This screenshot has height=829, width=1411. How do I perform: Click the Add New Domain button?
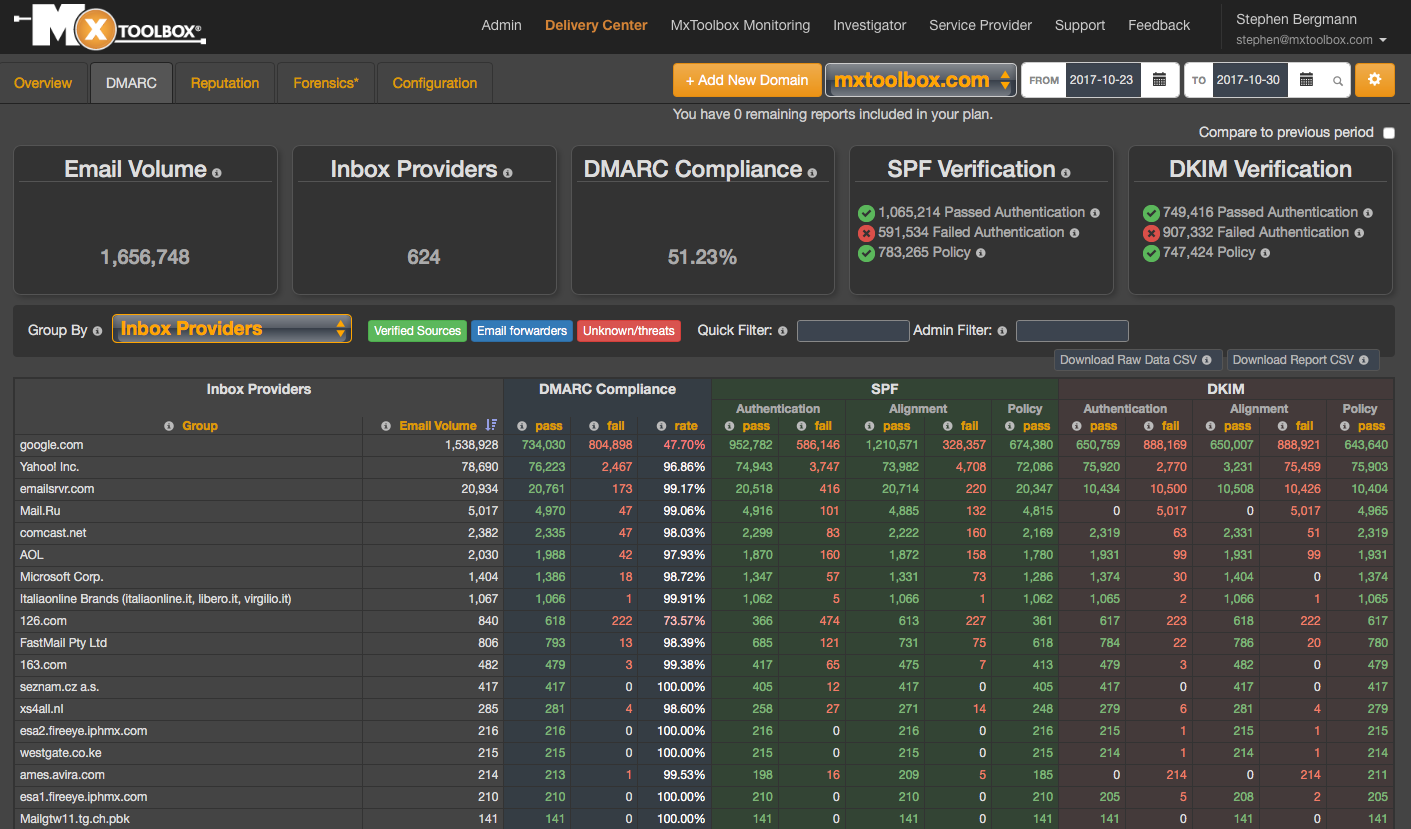point(747,80)
